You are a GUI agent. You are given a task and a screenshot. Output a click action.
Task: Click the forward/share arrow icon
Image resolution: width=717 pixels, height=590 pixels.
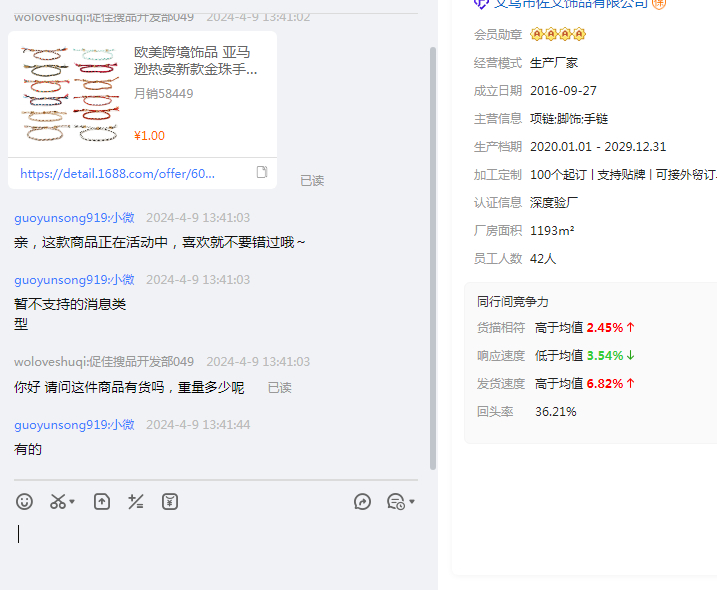[362, 502]
